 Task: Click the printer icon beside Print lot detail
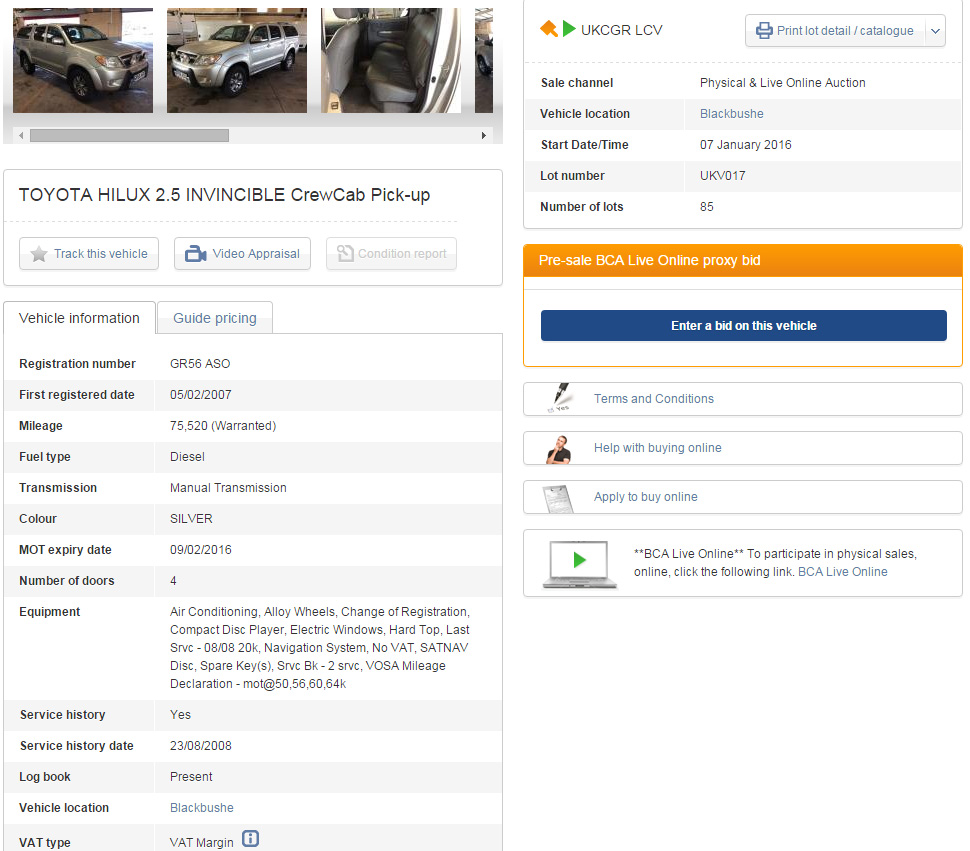point(764,30)
